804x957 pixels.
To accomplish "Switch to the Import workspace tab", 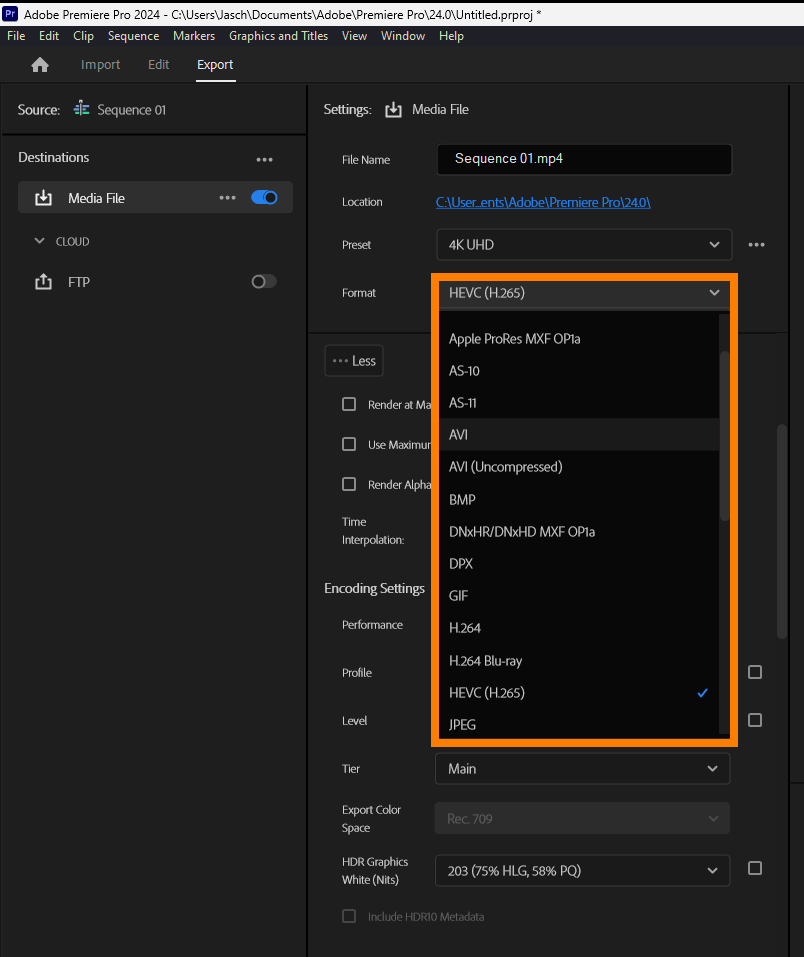I will click(100, 65).
